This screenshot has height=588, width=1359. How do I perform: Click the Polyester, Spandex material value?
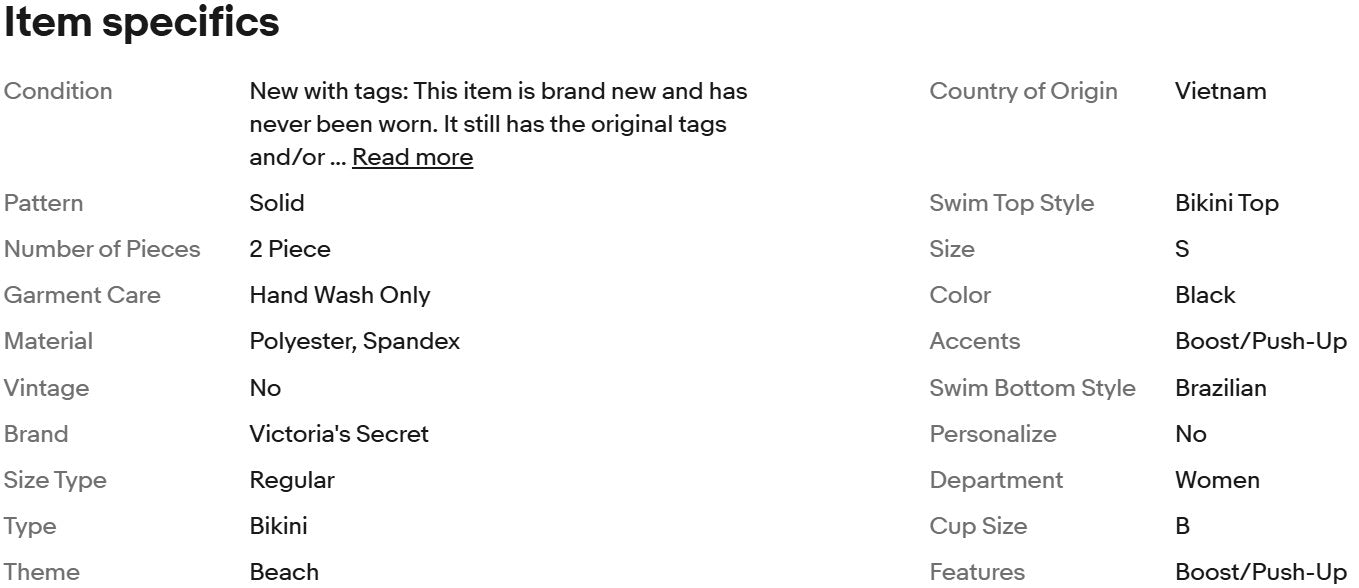tap(354, 341)
